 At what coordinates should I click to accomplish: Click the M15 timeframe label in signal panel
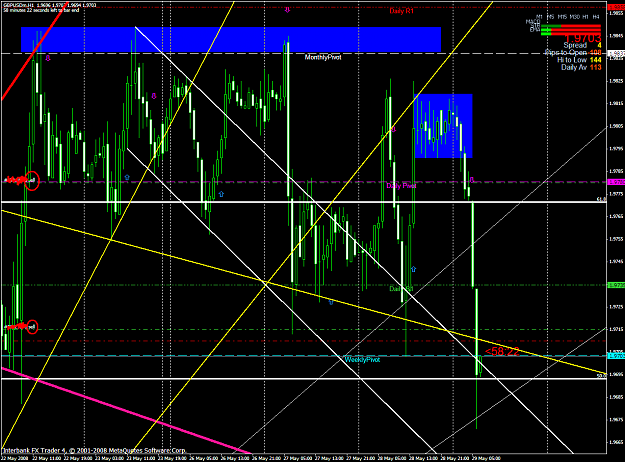coord(562,17)
